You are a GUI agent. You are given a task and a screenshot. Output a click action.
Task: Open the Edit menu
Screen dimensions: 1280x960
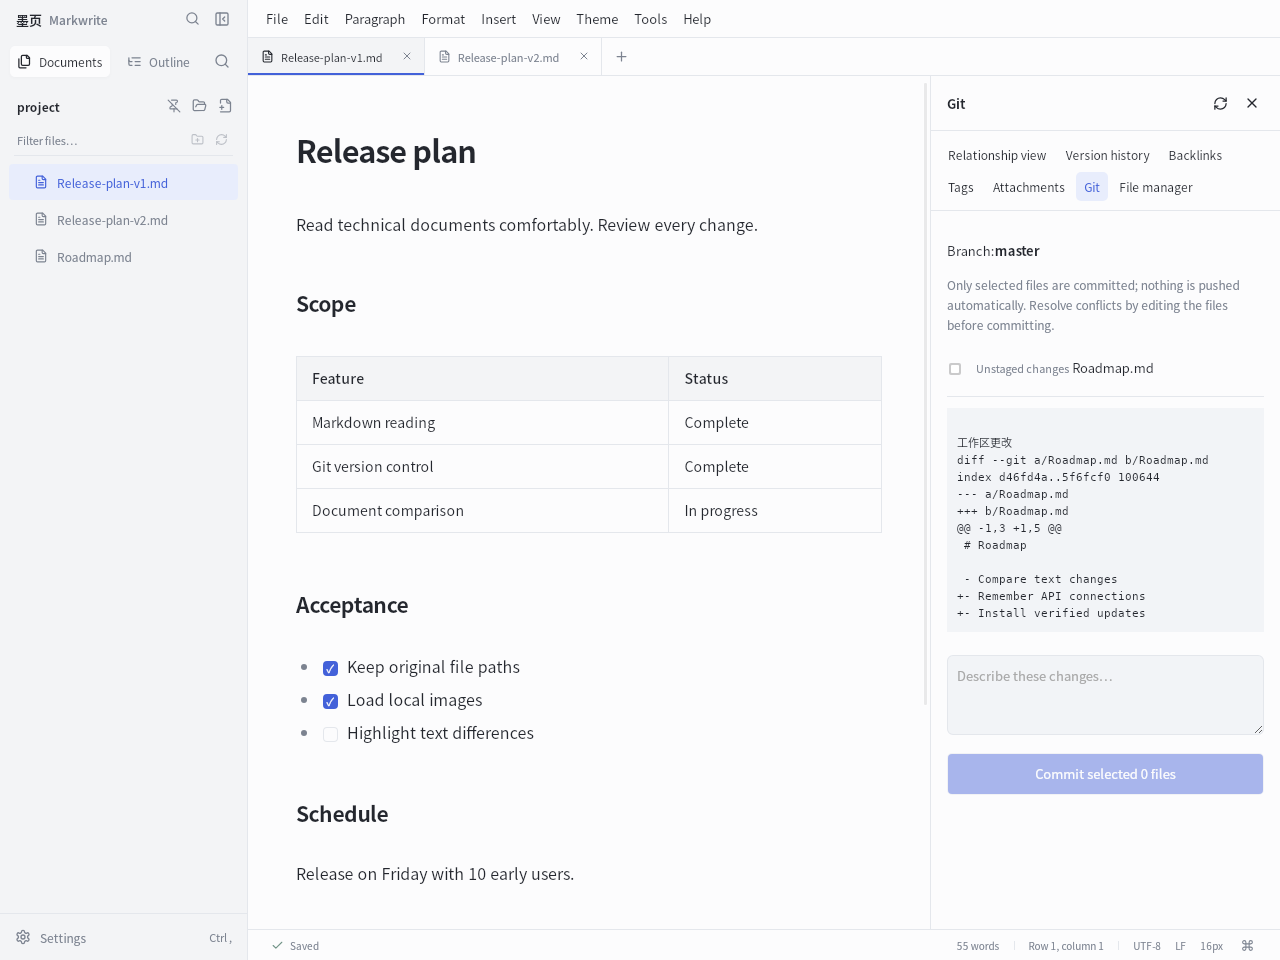[x=316, y=19]
